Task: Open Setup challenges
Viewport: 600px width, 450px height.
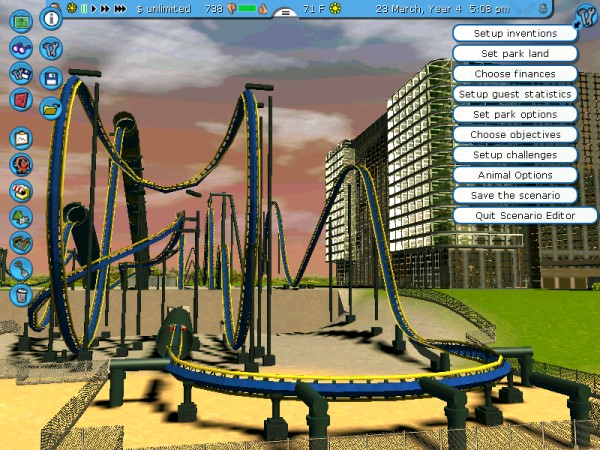Action: [x=515, y=155]
